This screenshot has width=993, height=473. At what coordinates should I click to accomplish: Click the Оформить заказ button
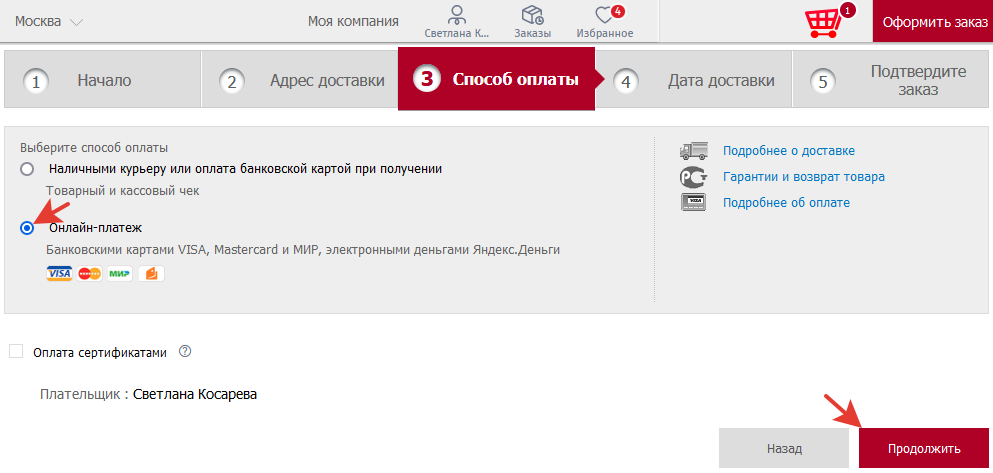pyautogui.click(x=933, y=22)
